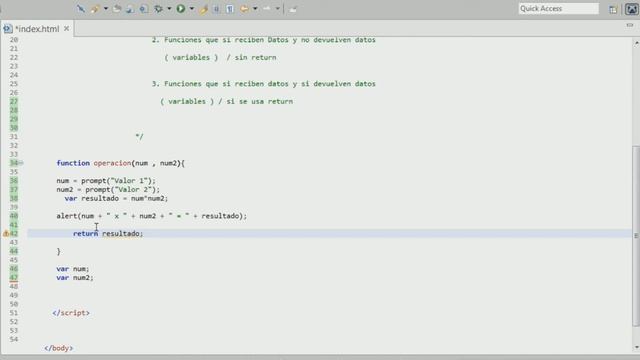Toggle Show Whitespace Characters pilcrow icon
640x360 pixels.
coord(230,9)
